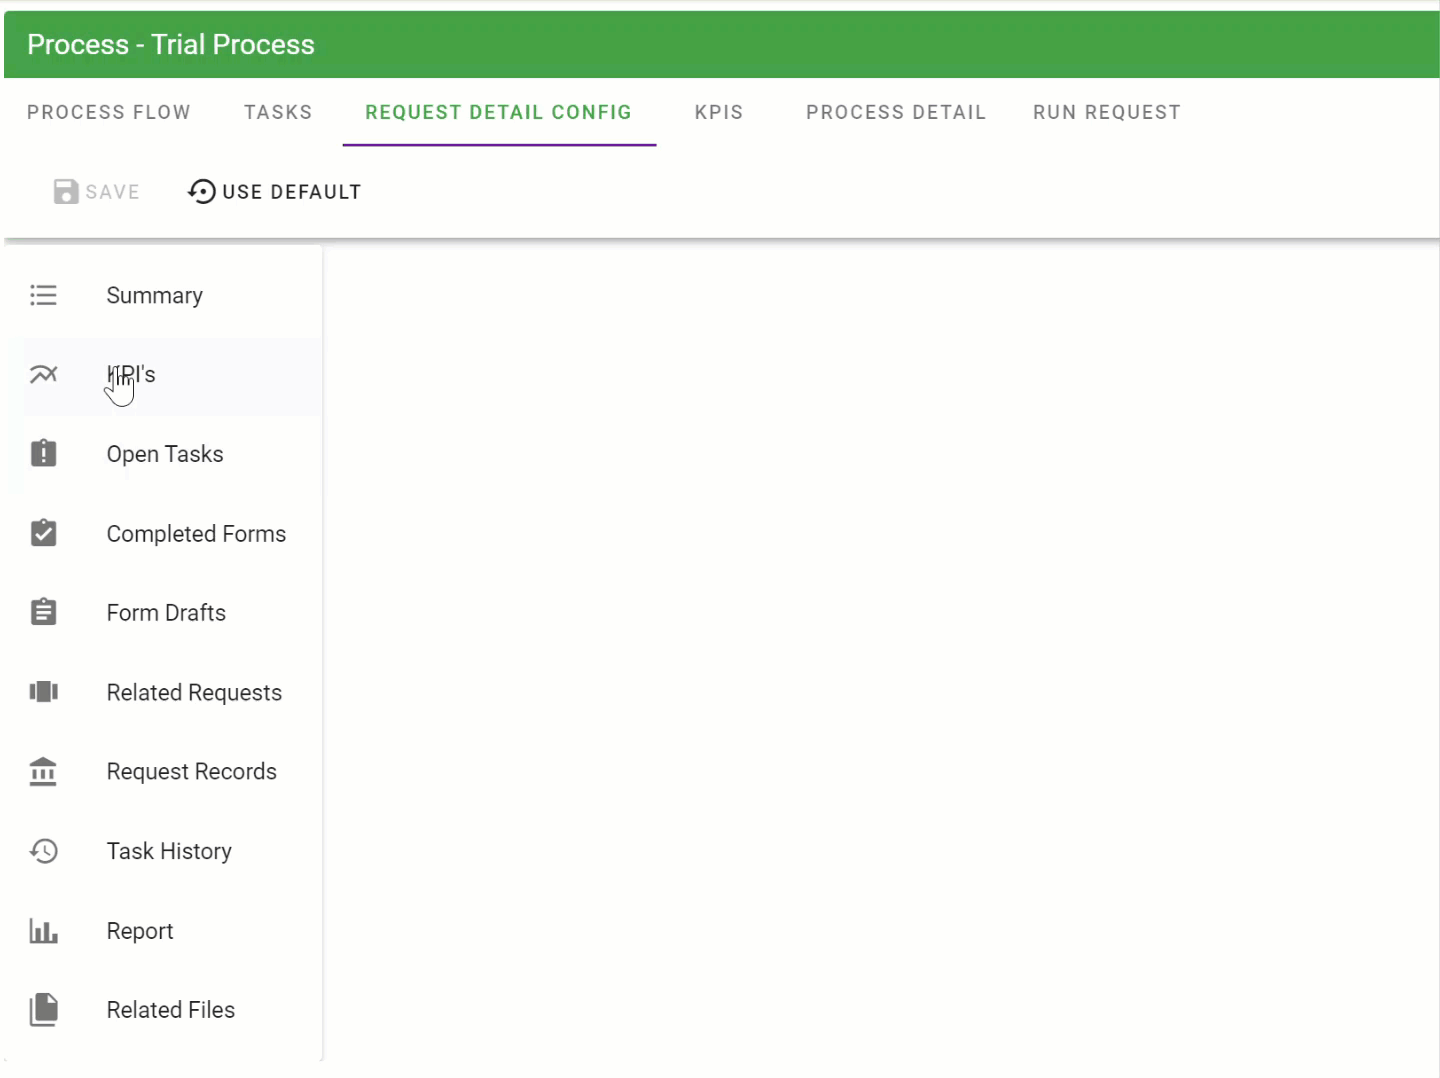Viewport: 1440px width, 1078px height.
Task: Open the Tasks tab
Action: [x=278, y=112]
